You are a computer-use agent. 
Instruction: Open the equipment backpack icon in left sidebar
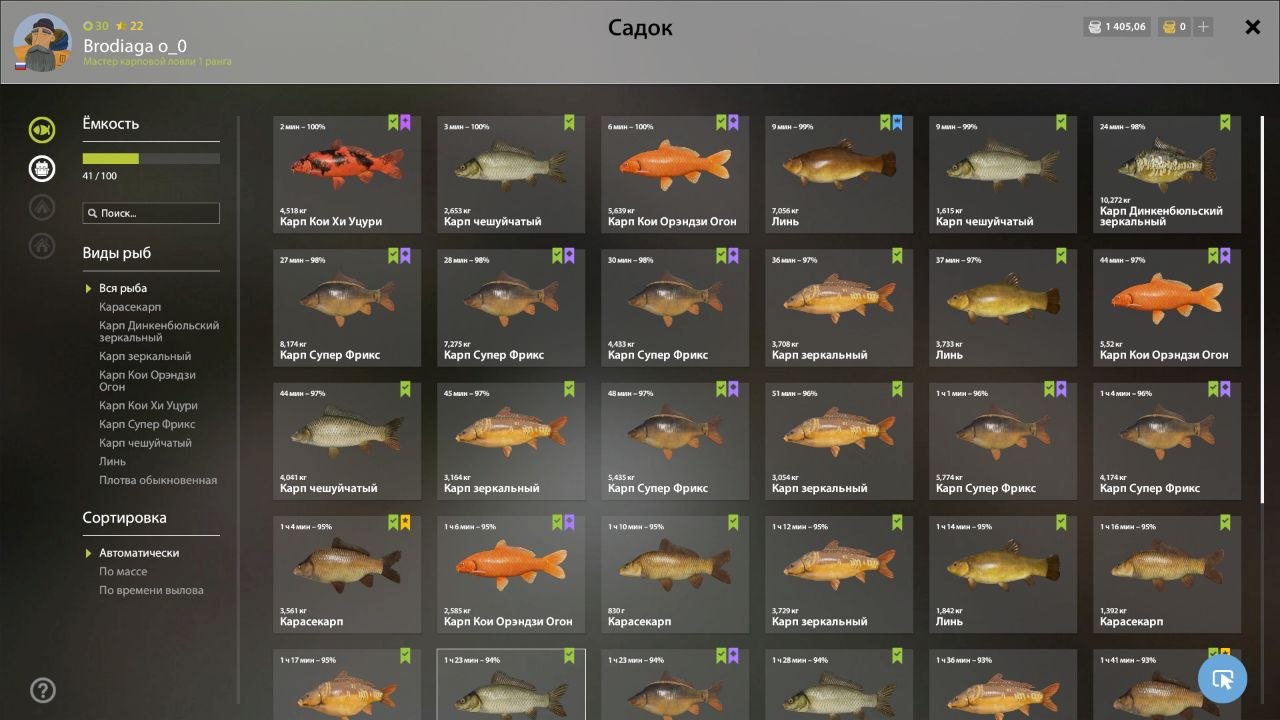point(41,168)
